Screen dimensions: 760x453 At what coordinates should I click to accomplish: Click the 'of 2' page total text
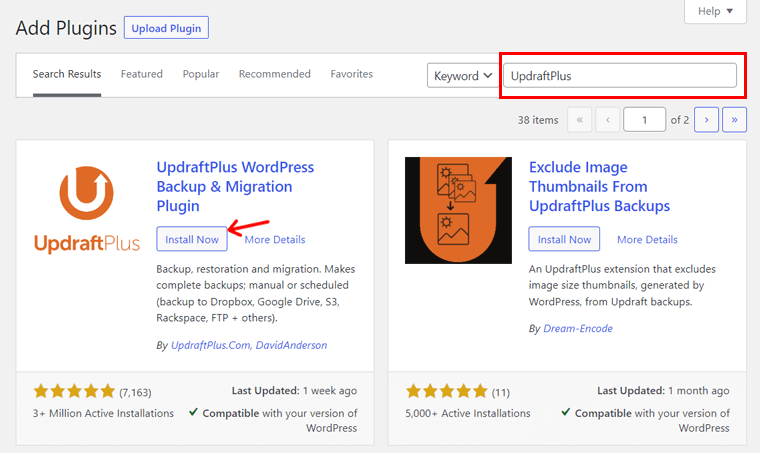point(680,120)
